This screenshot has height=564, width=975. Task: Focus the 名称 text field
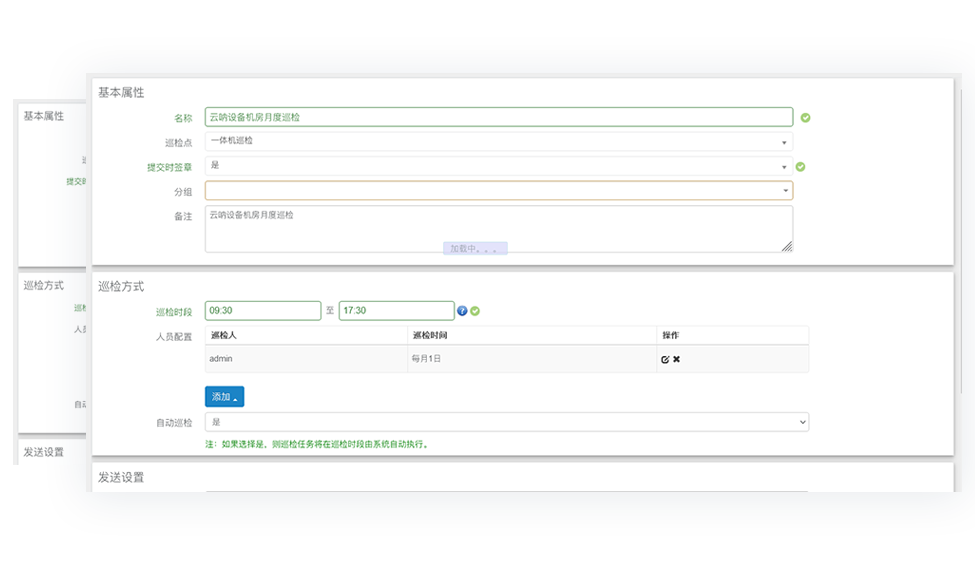click(498, 117)
